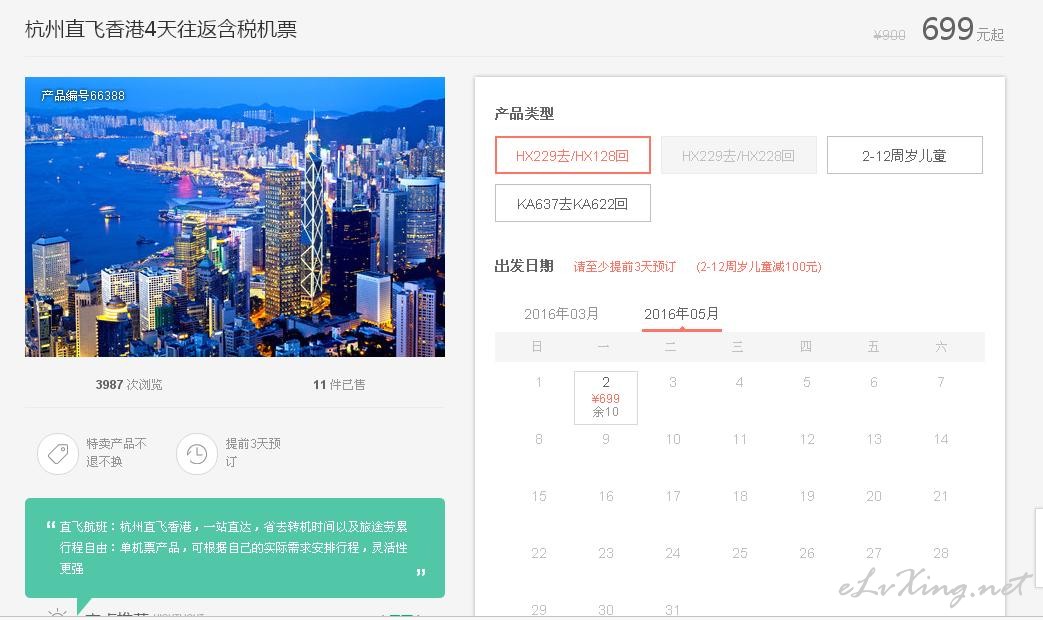The height and width of the screenshot is (620, 1043).
Task: Click the 特卖产品不退不换 policy text
Action: point(116,452)
